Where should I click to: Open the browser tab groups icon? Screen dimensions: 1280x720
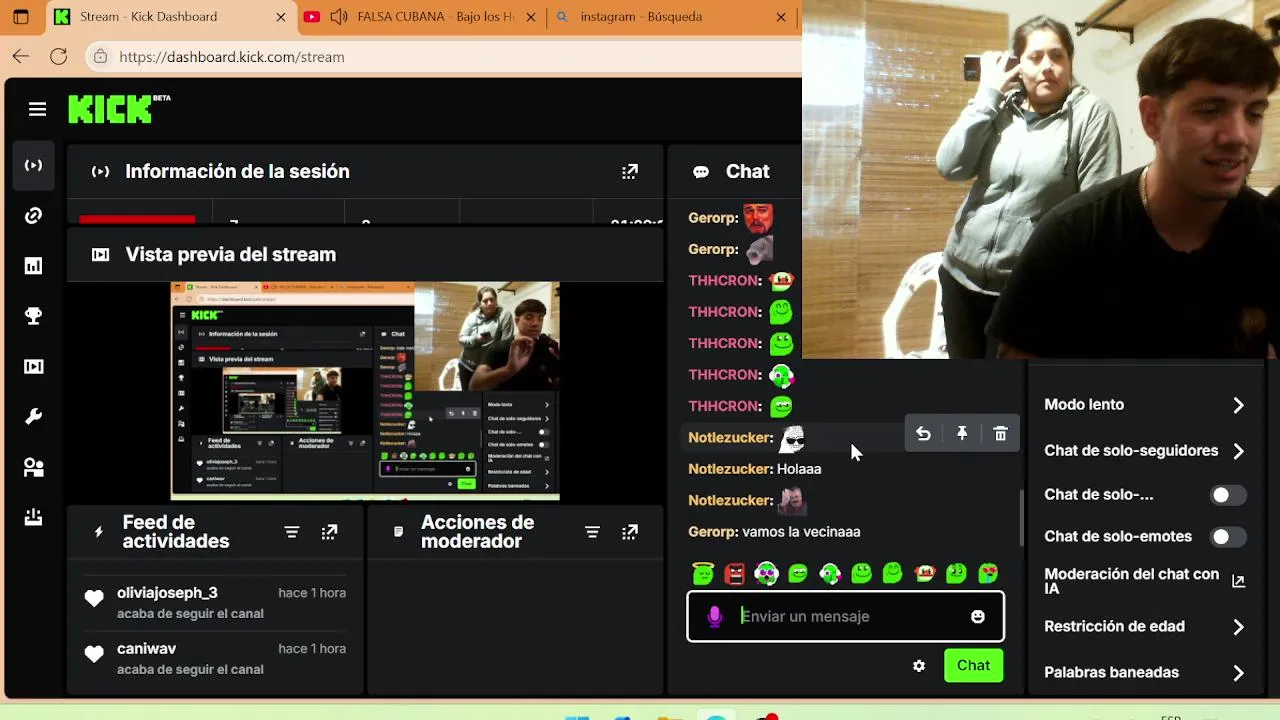[x=21, y=17]
